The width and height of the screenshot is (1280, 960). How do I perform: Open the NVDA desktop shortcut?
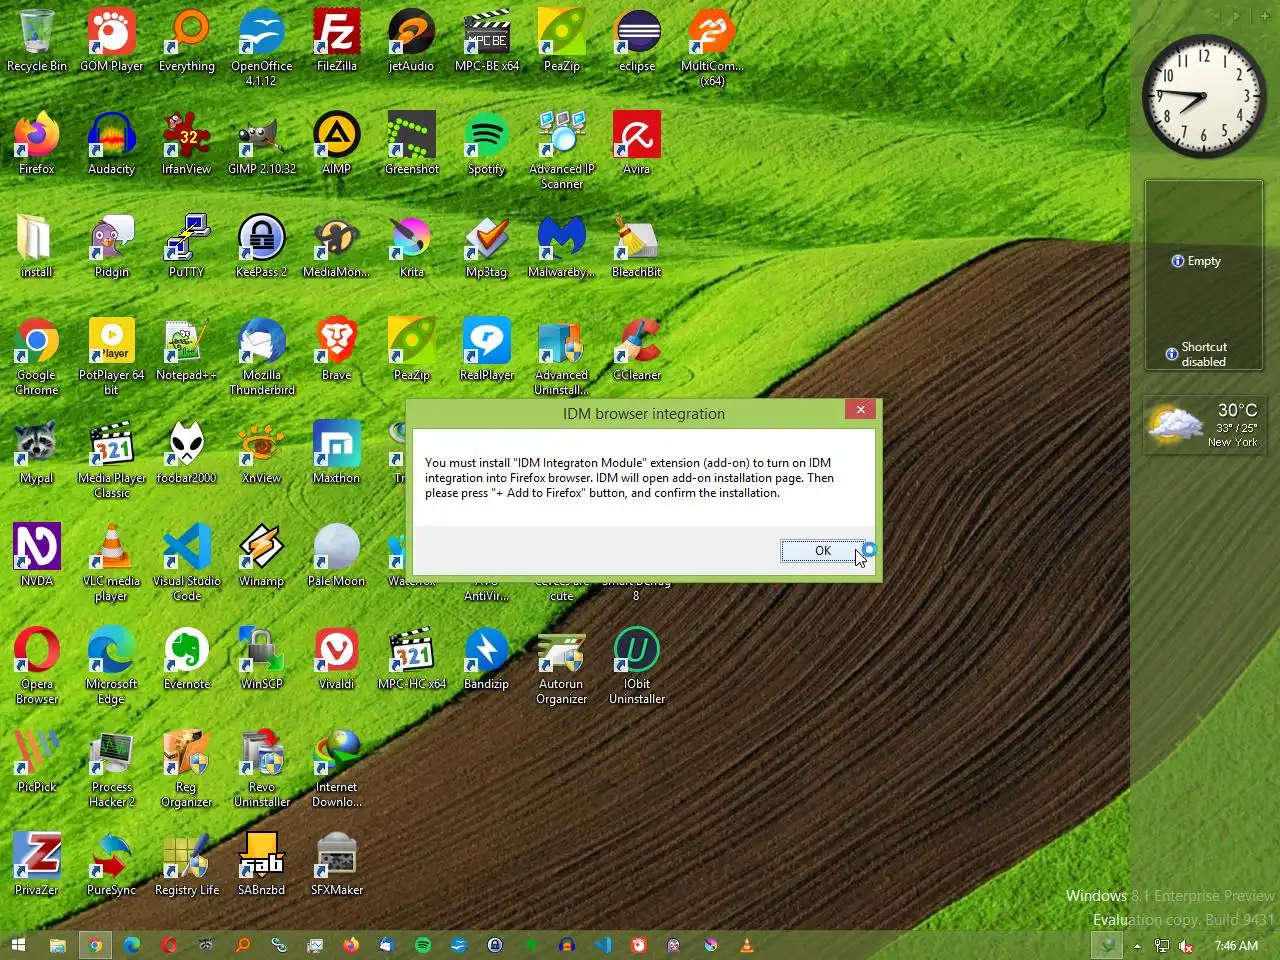(x=37, y=556)
